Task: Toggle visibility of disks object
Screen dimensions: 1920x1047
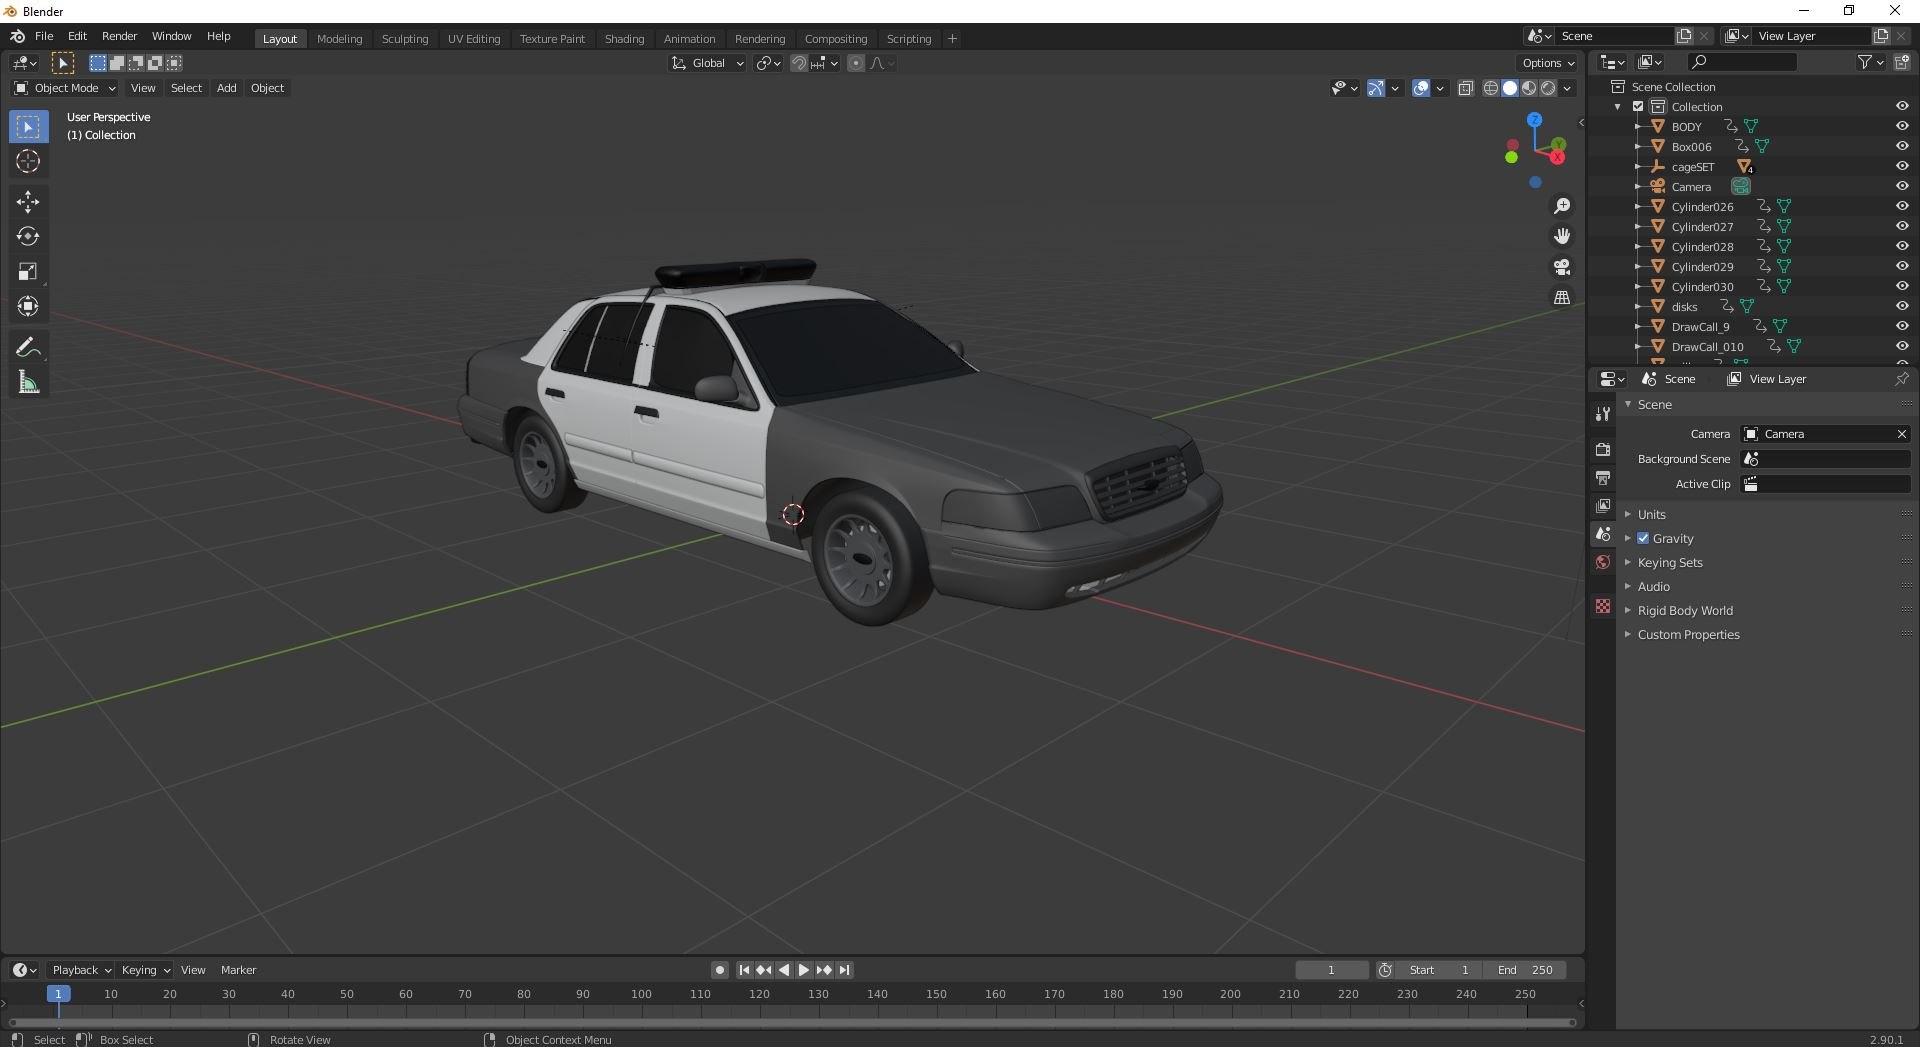Action: click(1902, 306)
